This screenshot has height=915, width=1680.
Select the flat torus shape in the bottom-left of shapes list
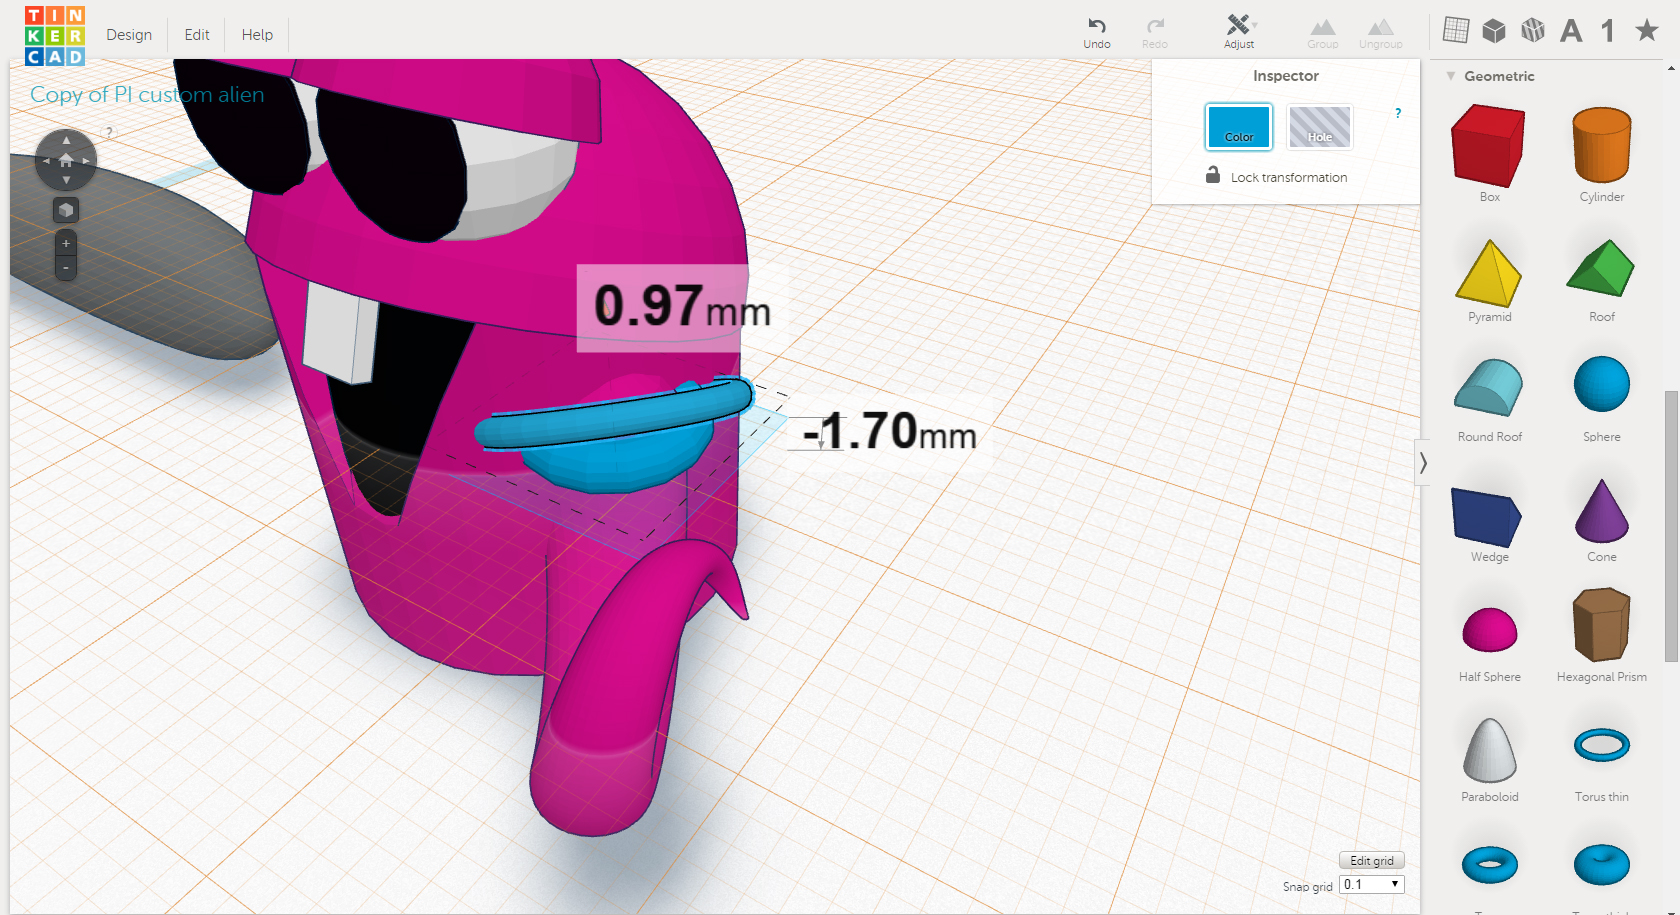pos(1490,865)
